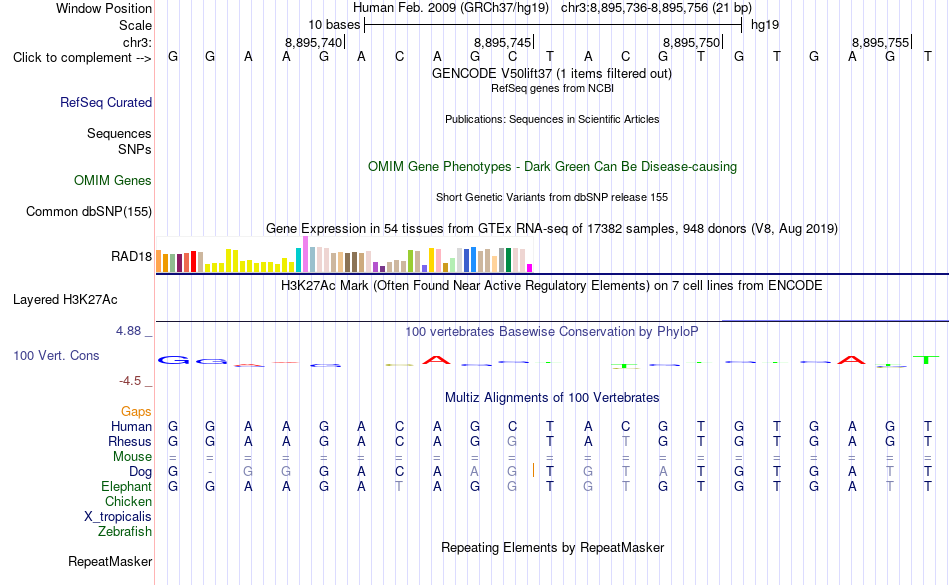Select the Window Position label
This screenshot has width=950, height=585.
tap(104, 8)
